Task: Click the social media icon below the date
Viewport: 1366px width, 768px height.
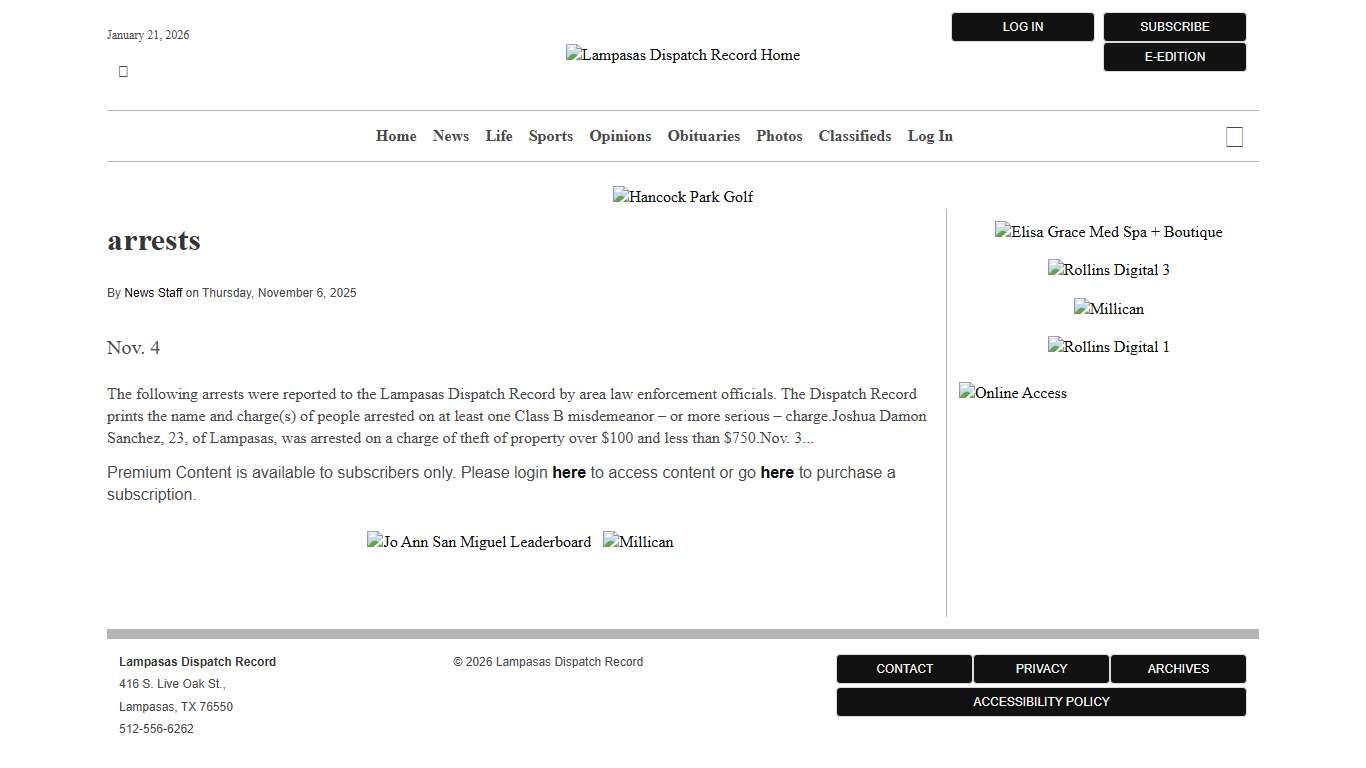Action: coord(123,70)
